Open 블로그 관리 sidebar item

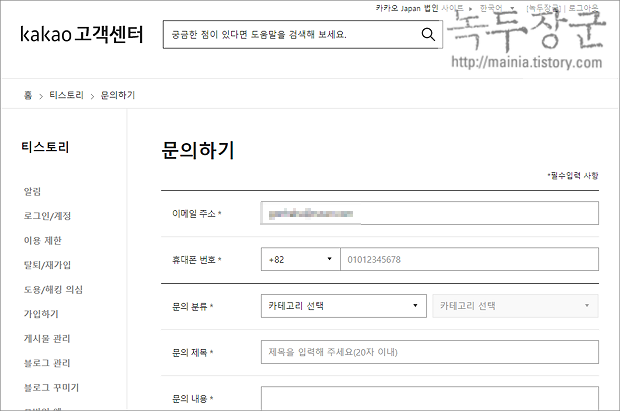[x=47, y=363]
